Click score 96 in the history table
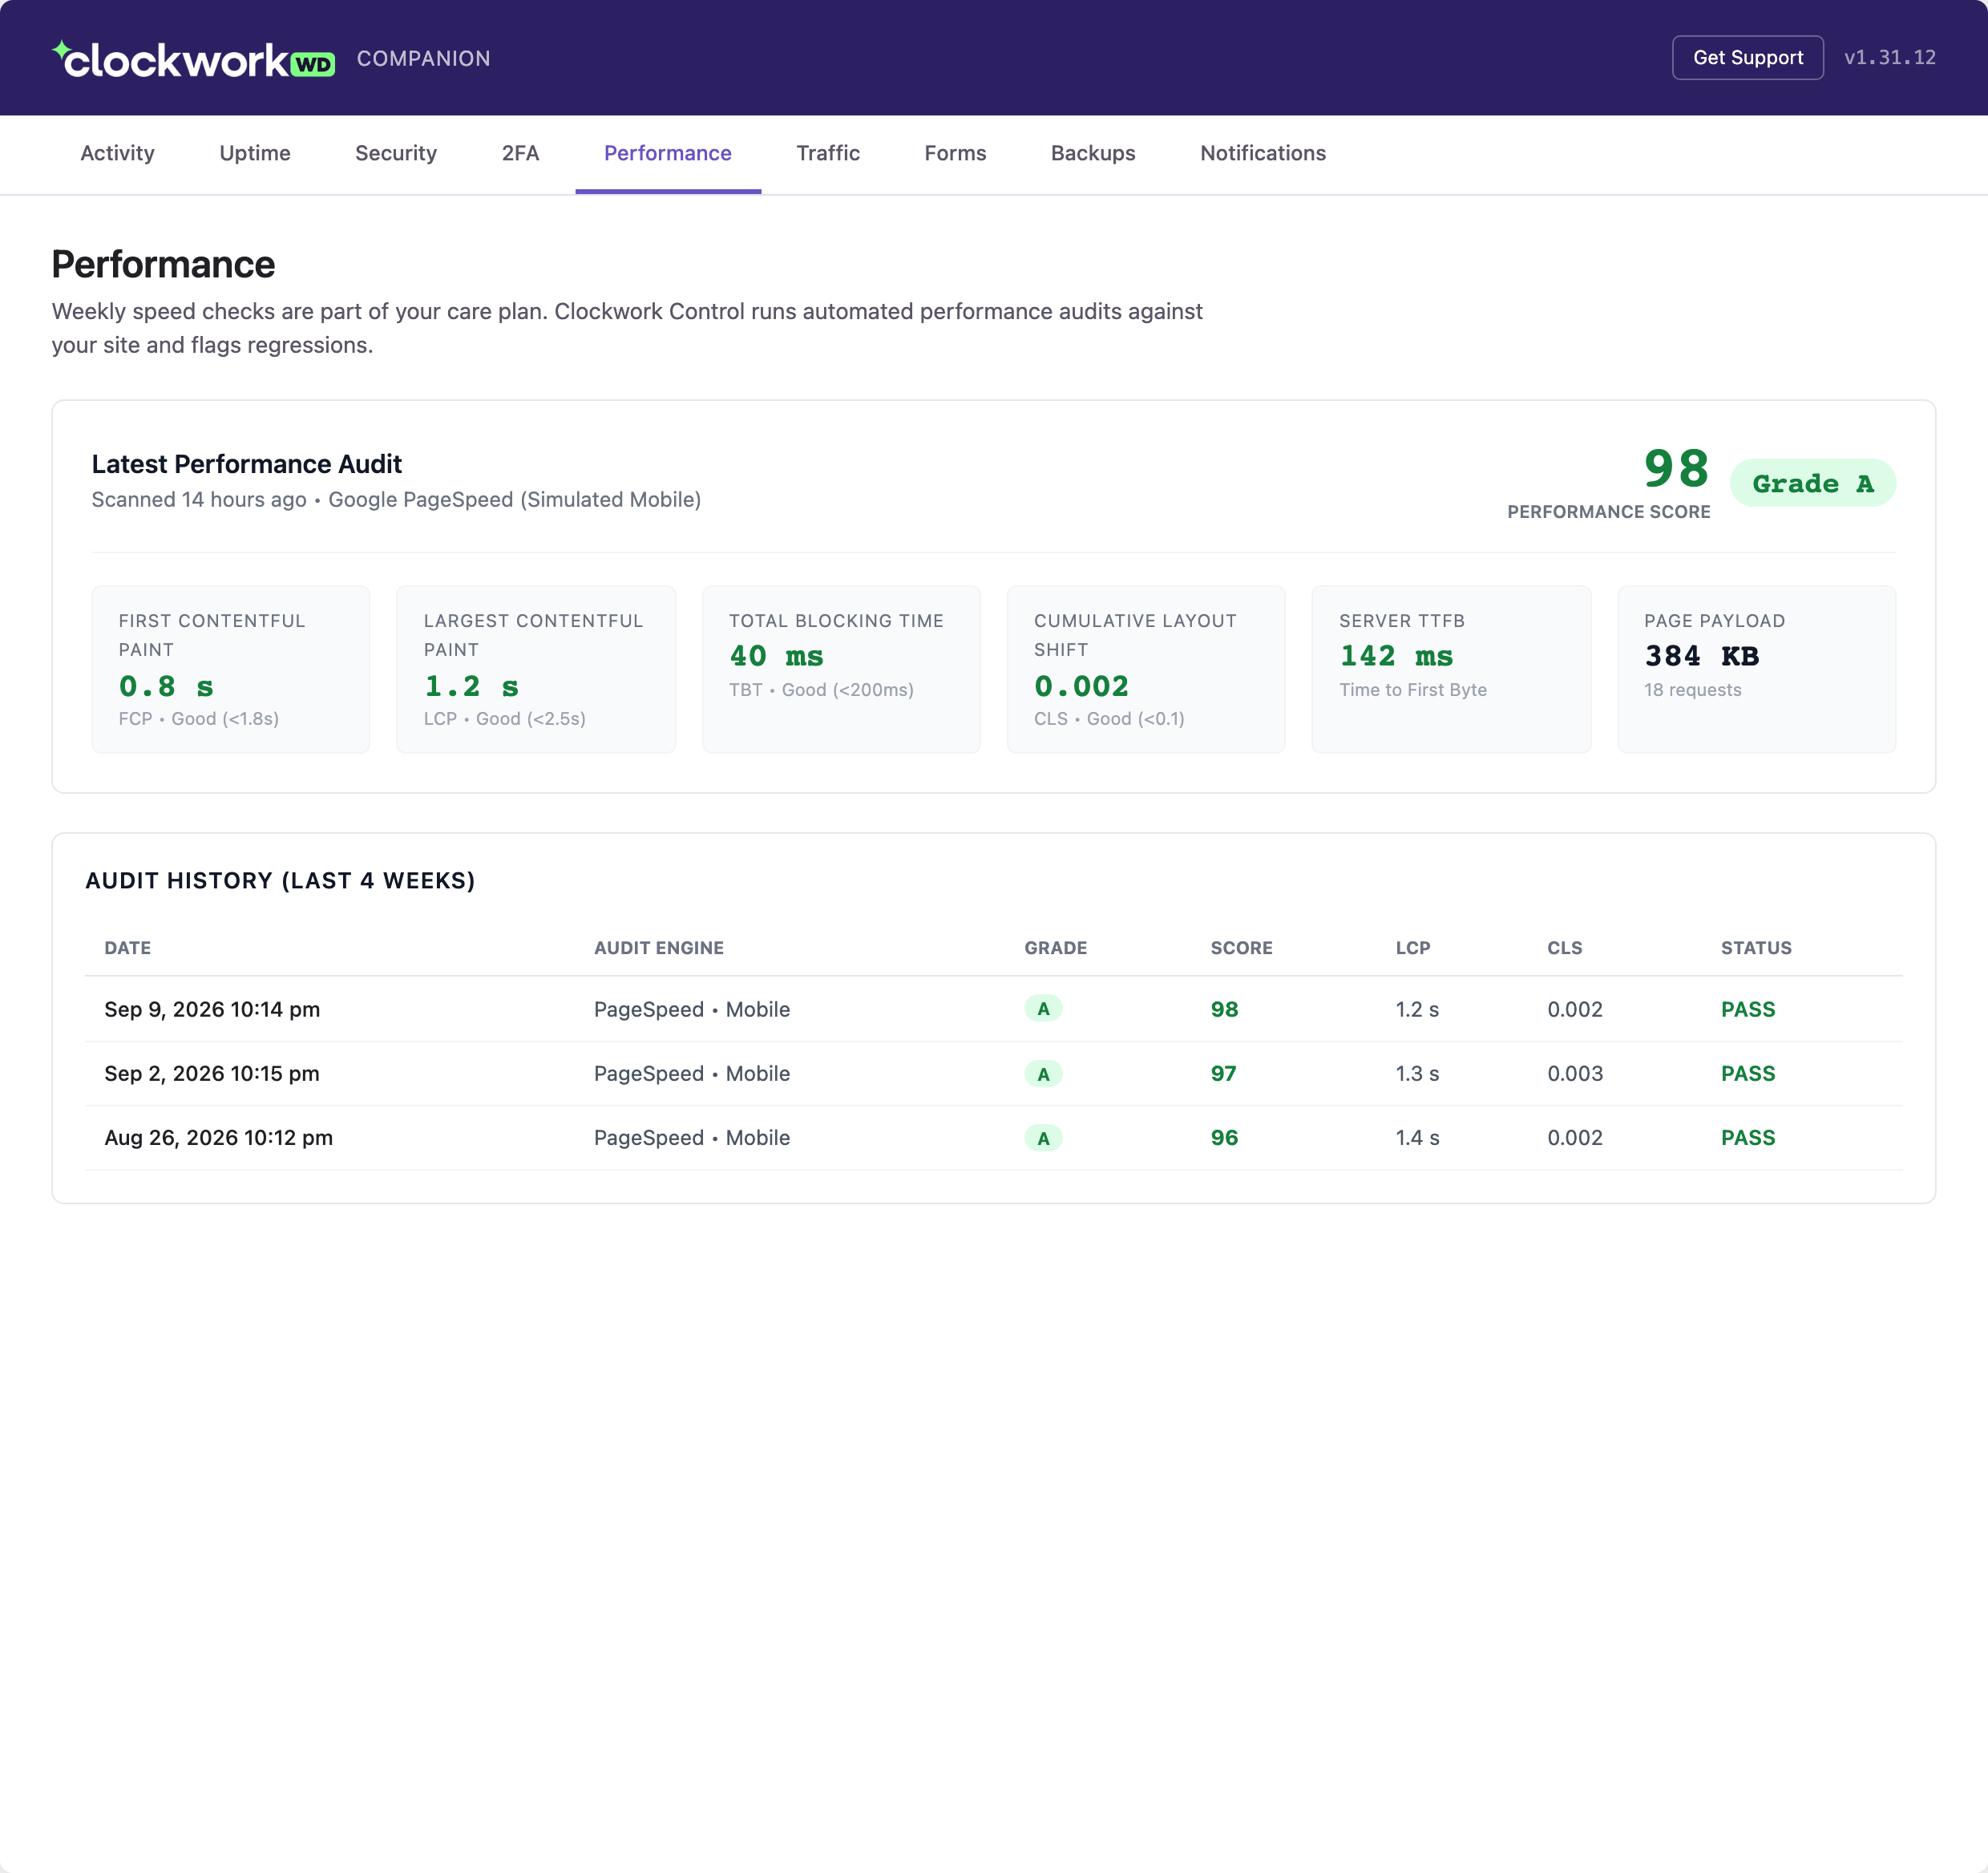This screenshot has width=1988, height=1873. [1224, 1137]
